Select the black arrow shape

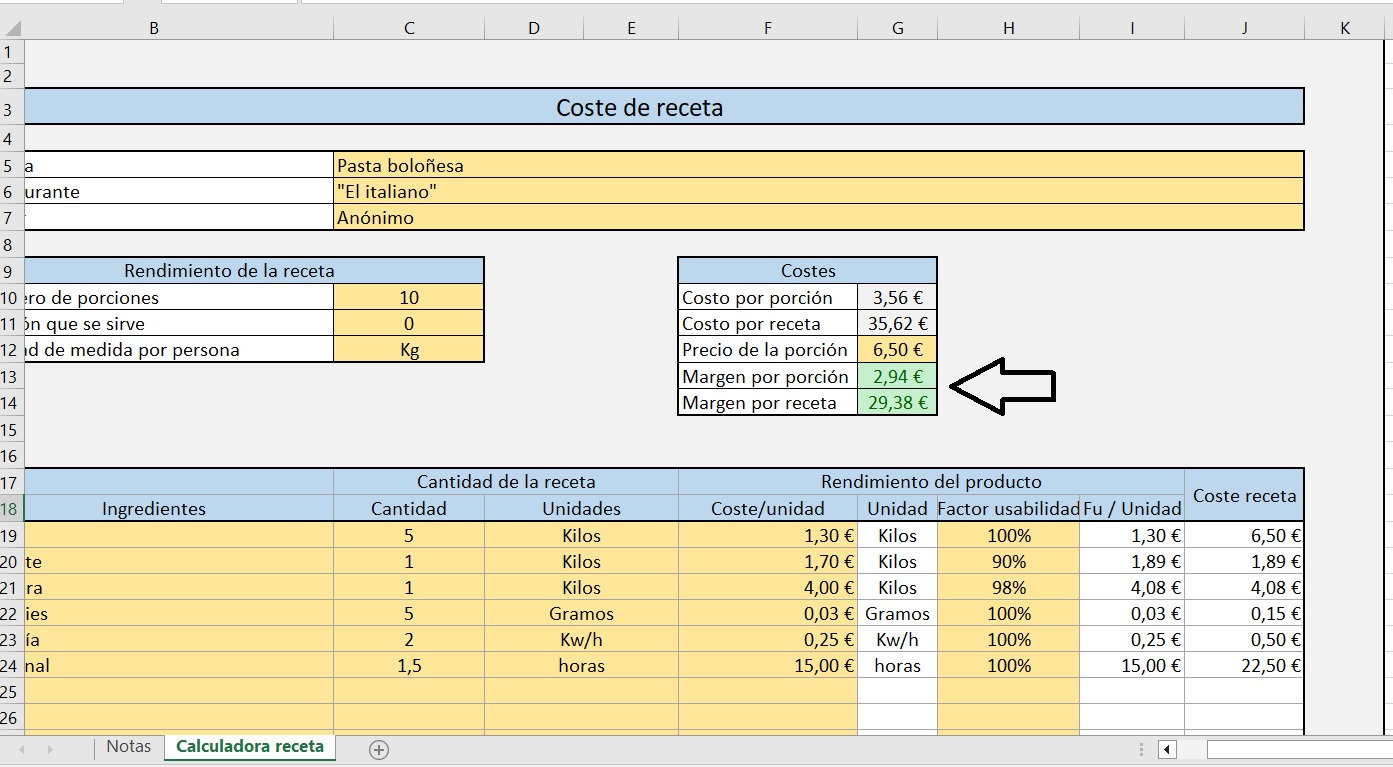(1000, 388)
